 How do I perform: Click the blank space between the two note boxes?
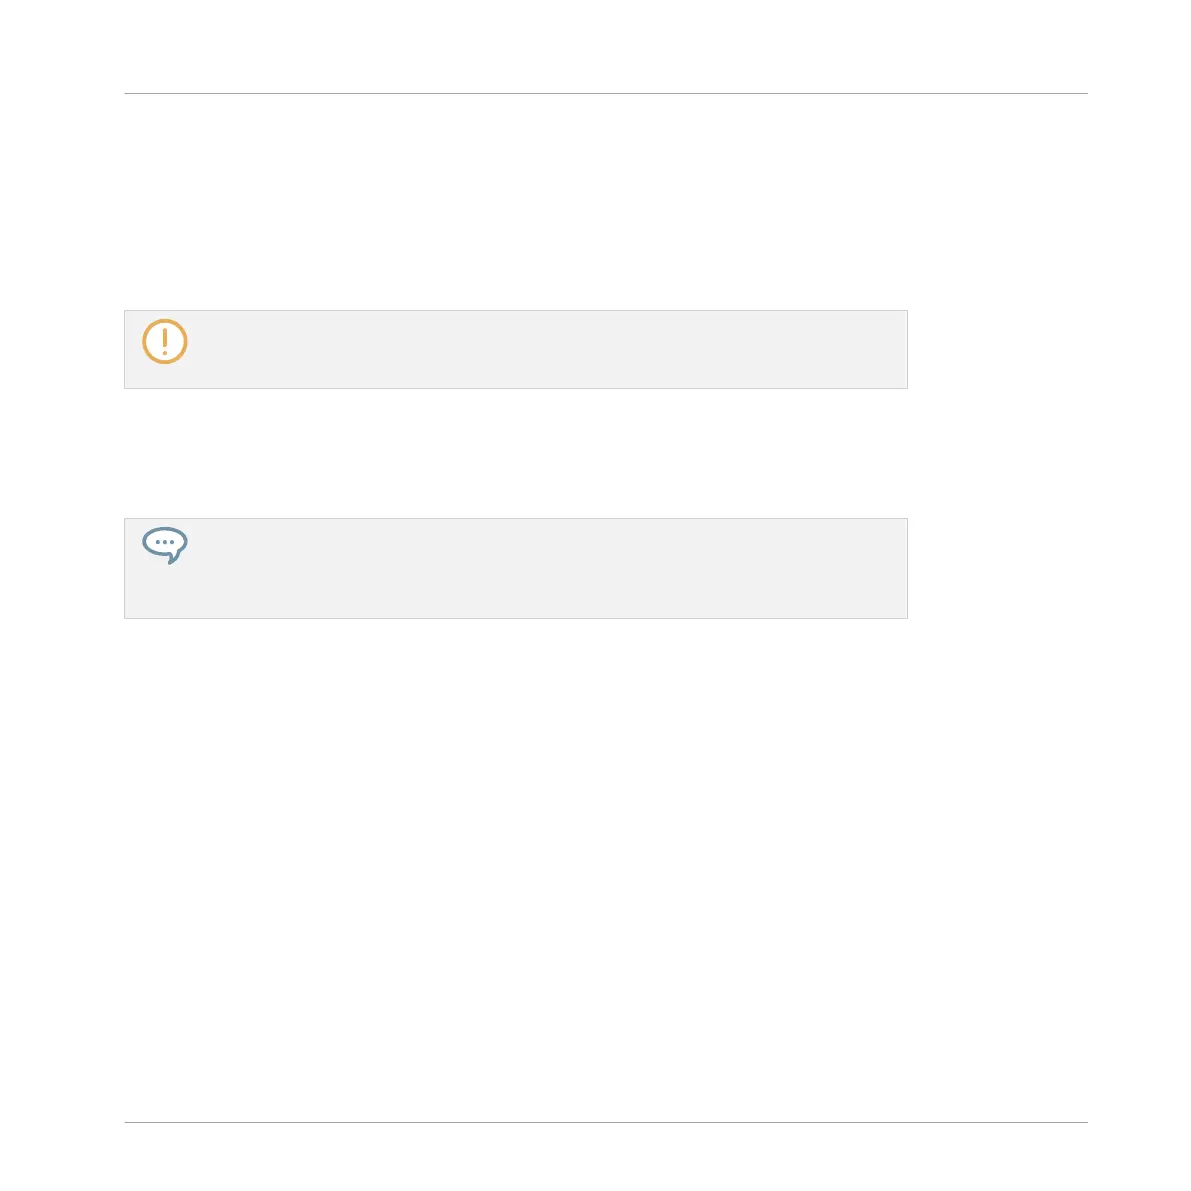pos(516,453)
